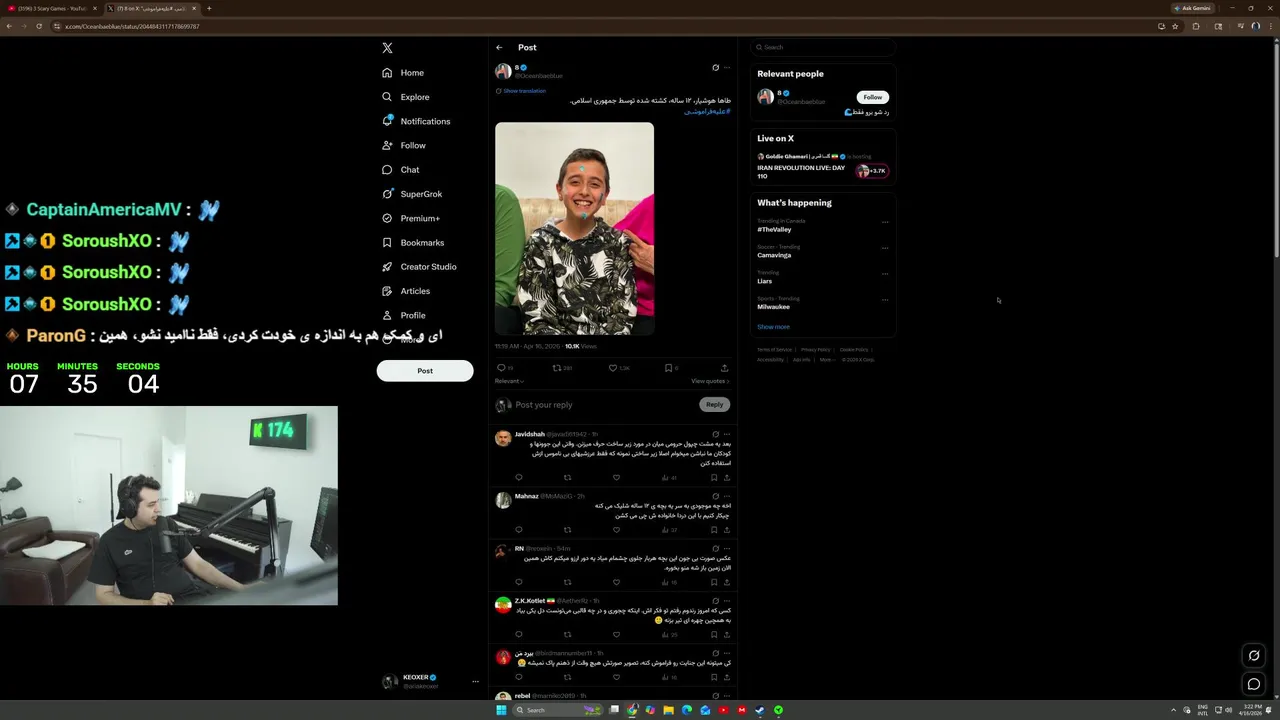Open SuperGrok in the sidebar
Screen dimensions: 1280x720
(x=412, y=194)
